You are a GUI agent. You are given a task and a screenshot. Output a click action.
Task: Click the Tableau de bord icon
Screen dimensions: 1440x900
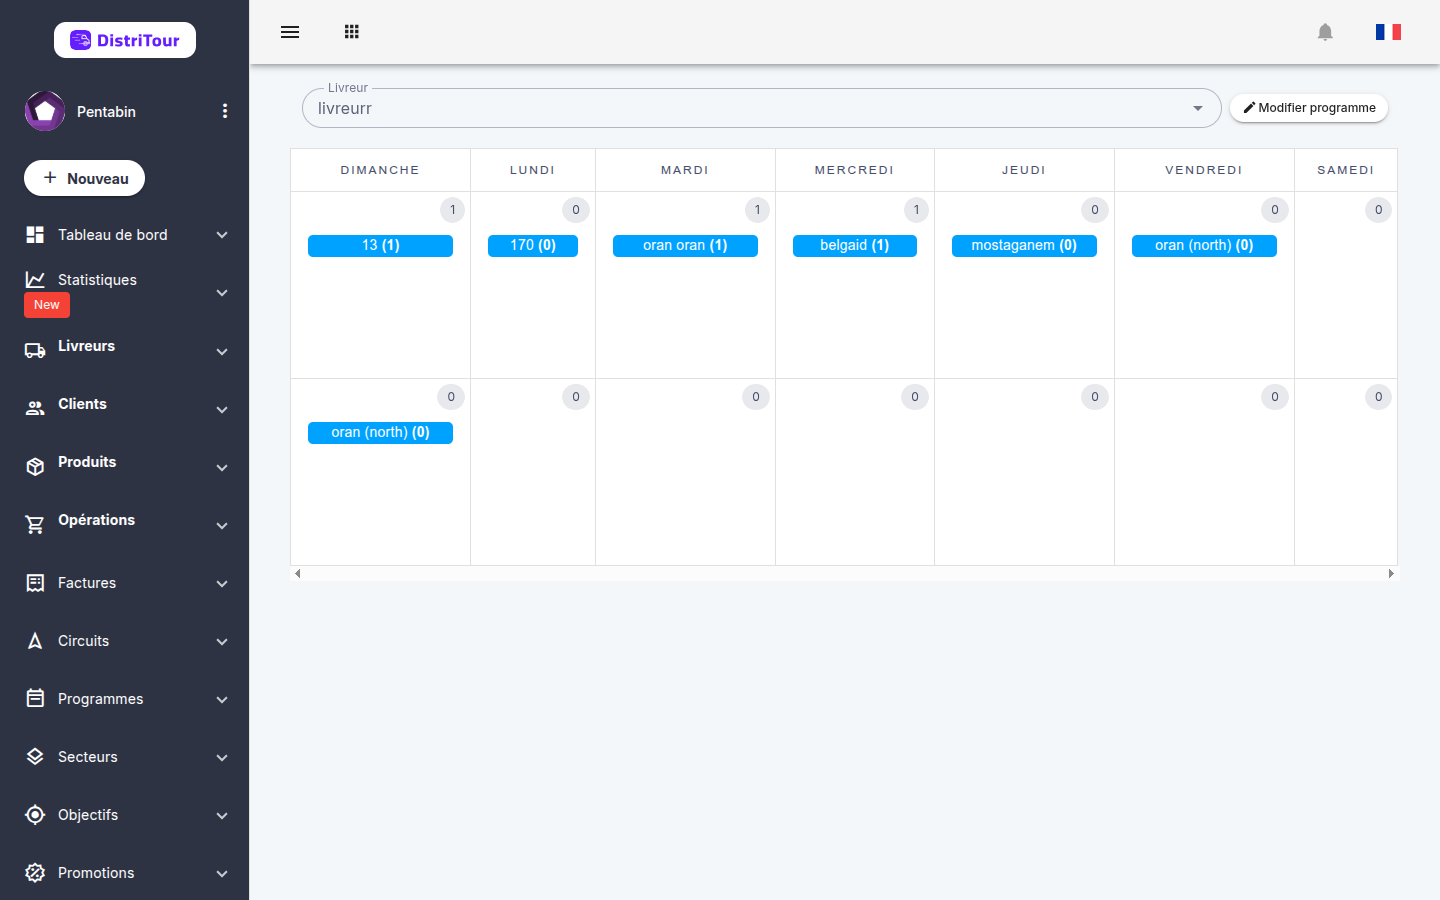pos(35,235)
